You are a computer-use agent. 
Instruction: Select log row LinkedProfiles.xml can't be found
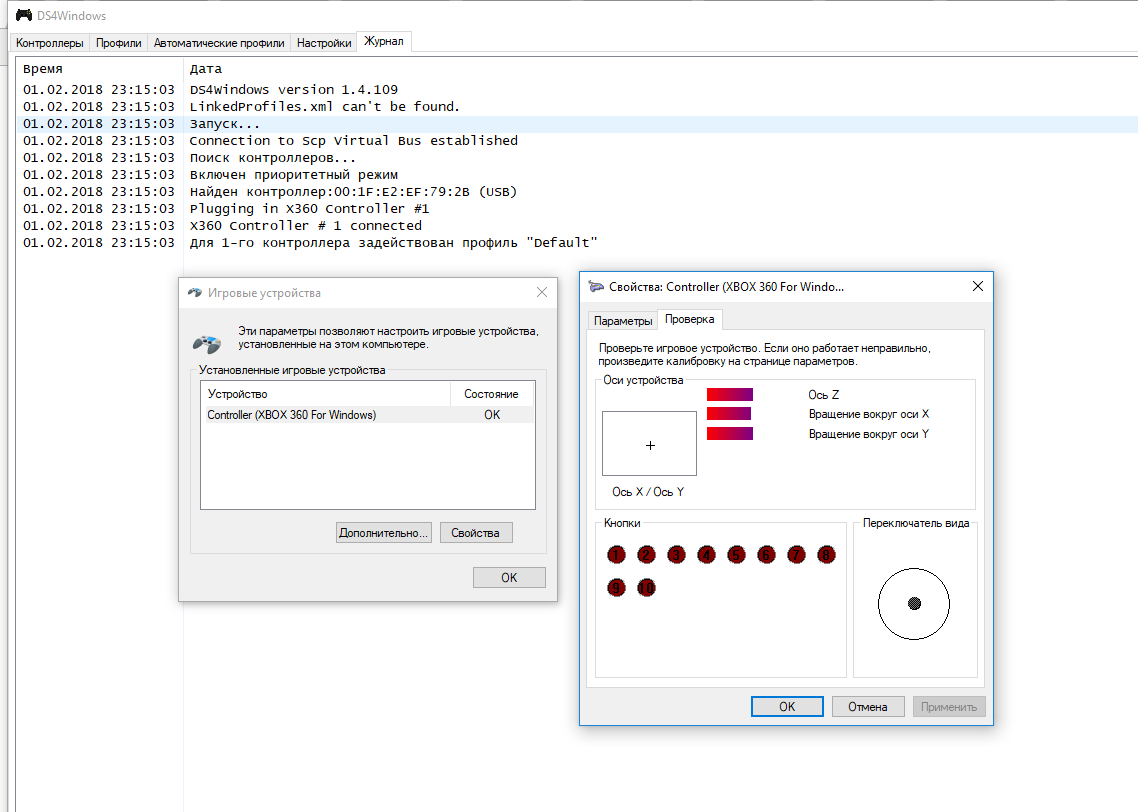[x=577, y=107]
